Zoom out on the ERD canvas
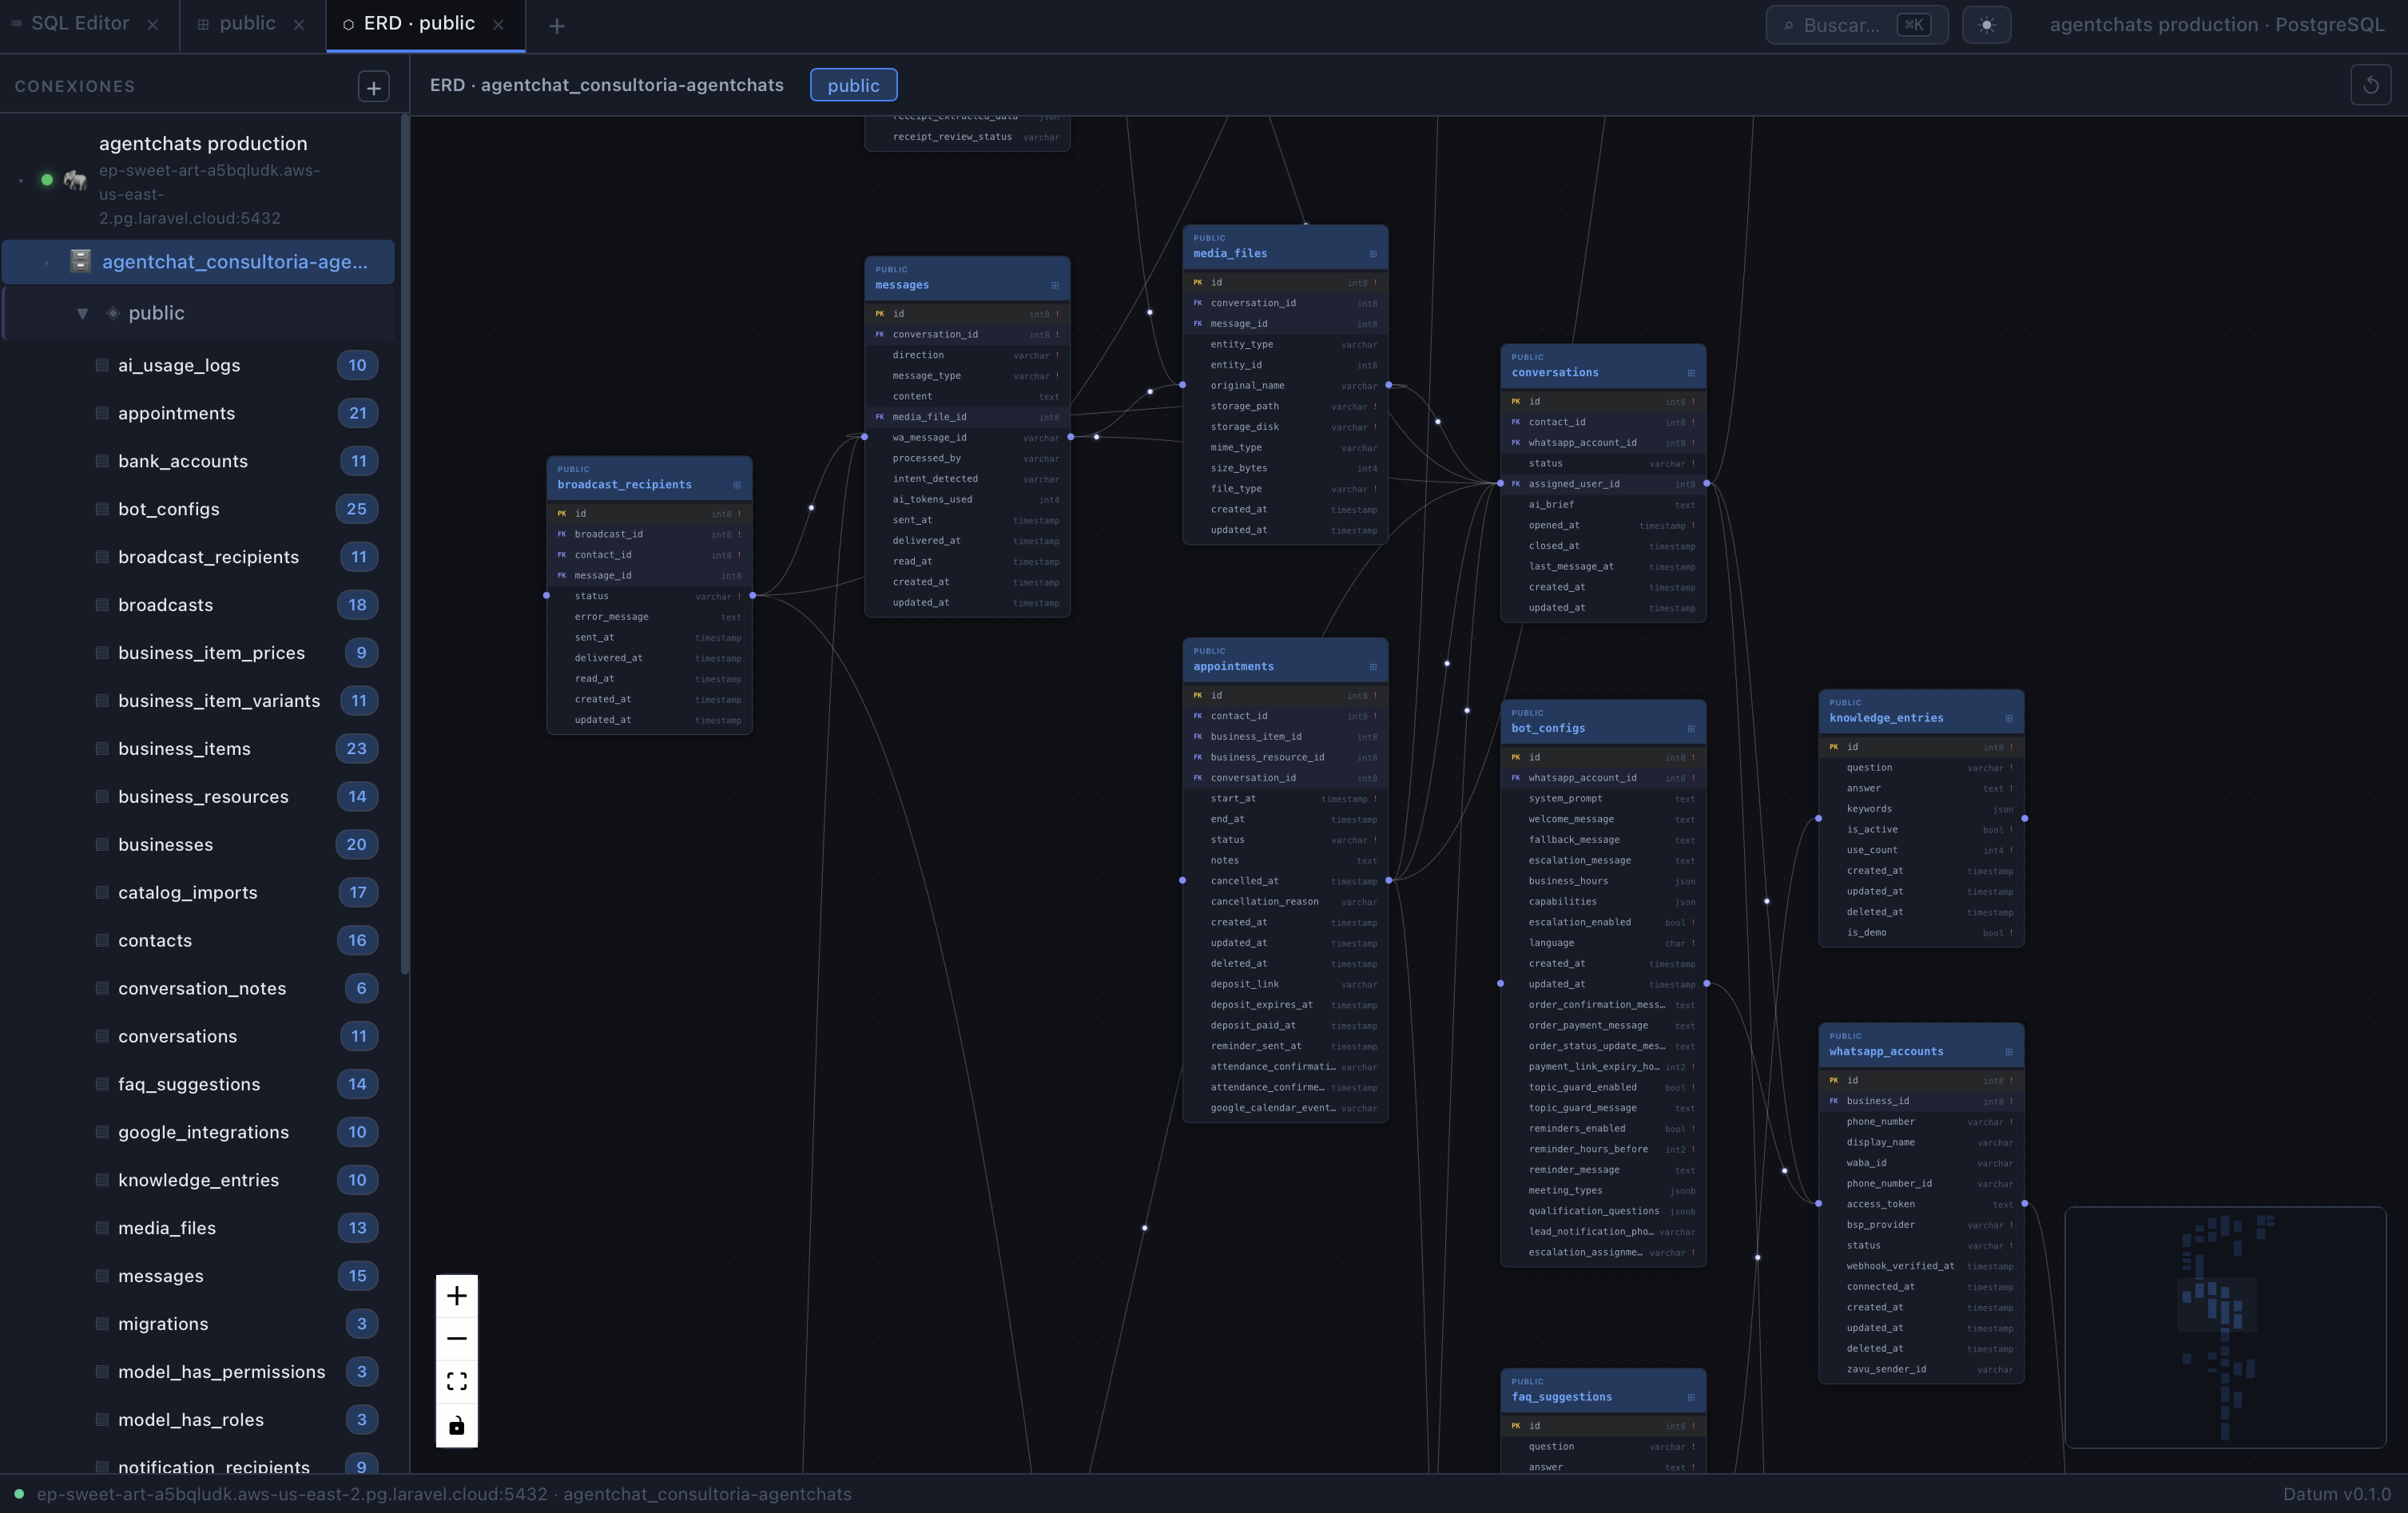 tap(457, 1338)
